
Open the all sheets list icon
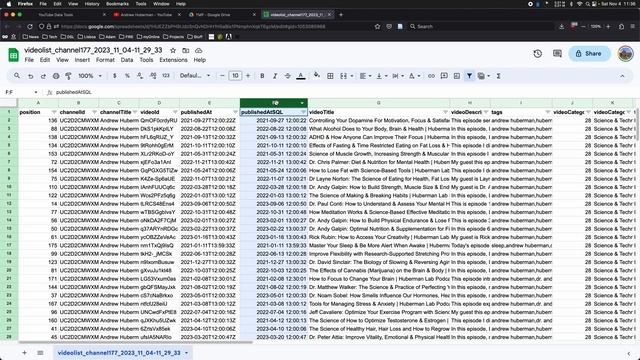tap(40, 353)
